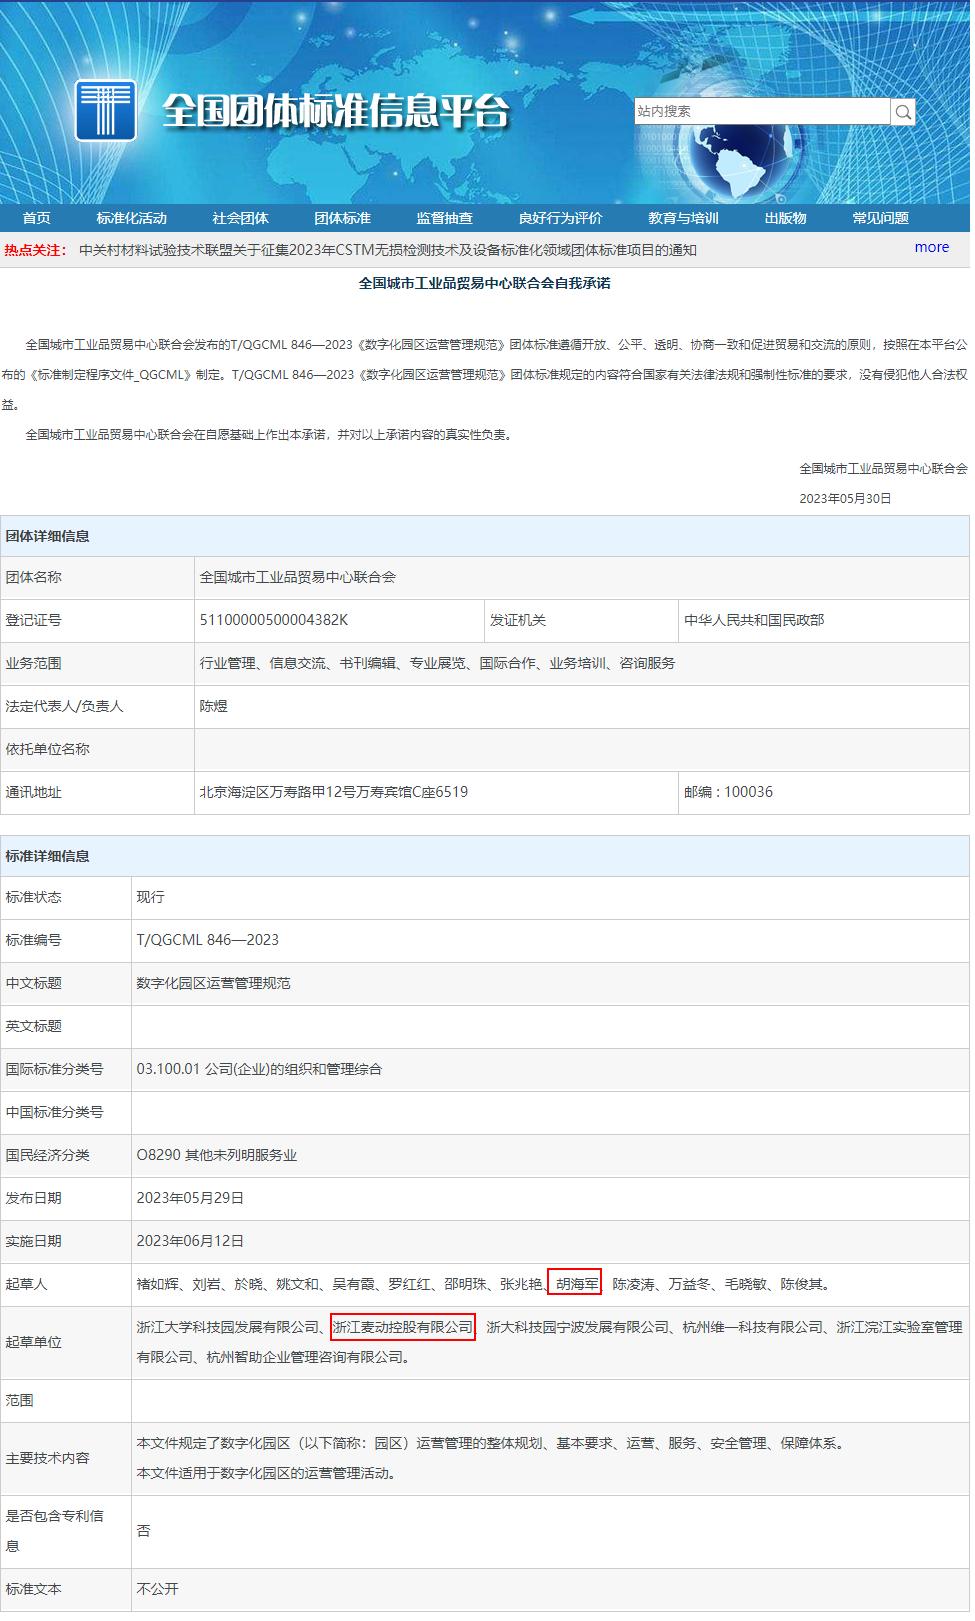Open the 社会团体 menu
Screen dimensions: 975x1621
coord(241,218)
